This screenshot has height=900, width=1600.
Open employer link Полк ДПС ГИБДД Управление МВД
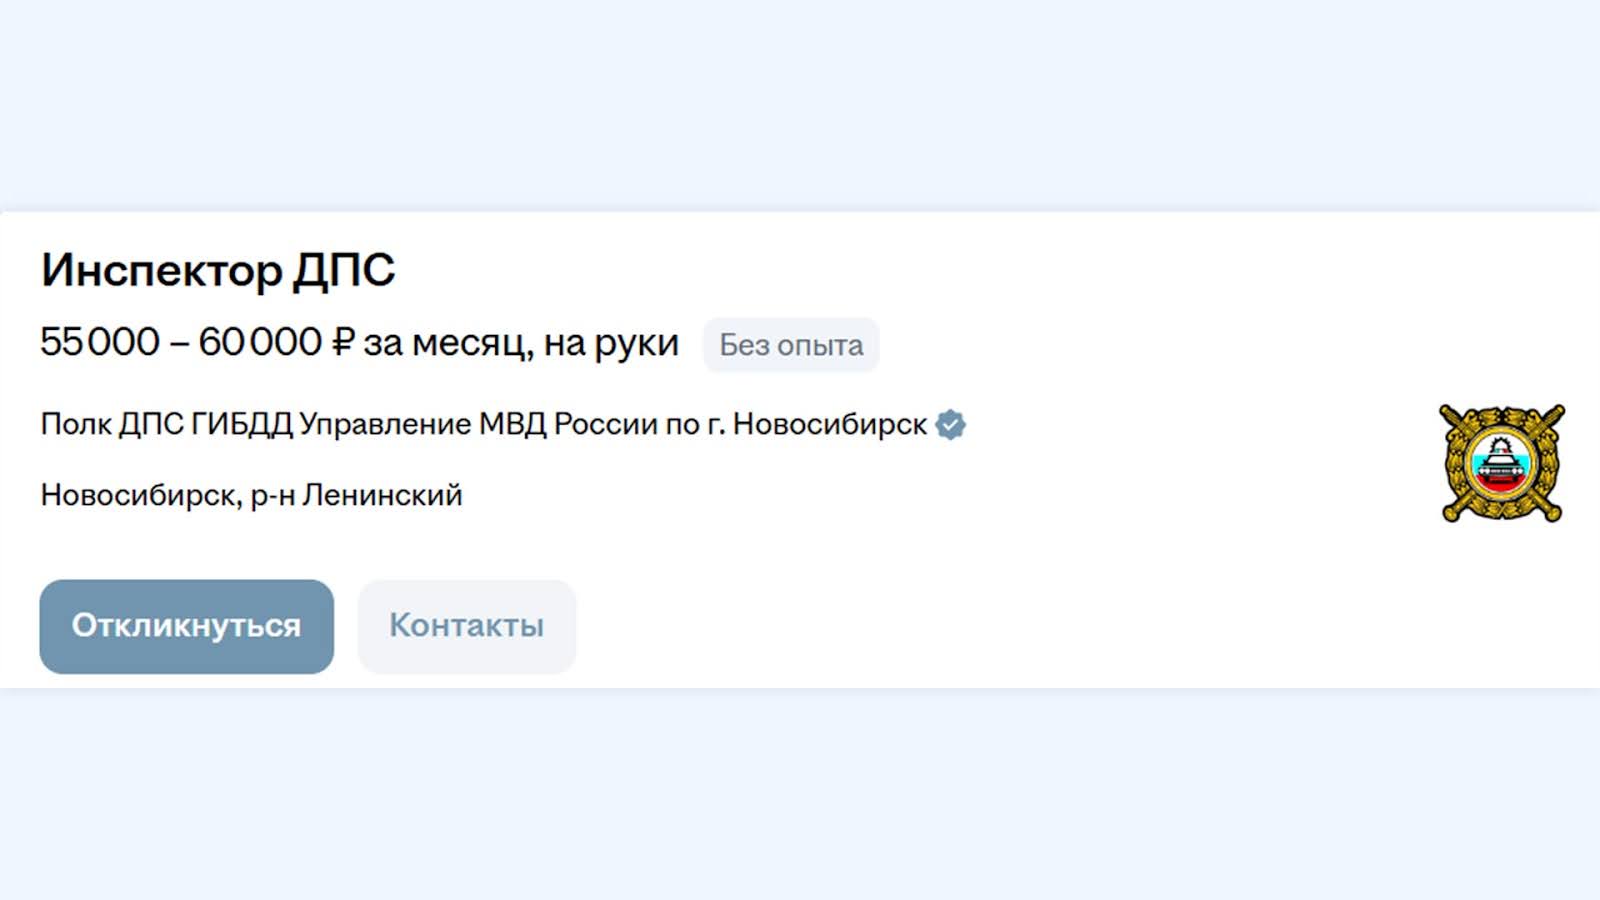(484, 424)
